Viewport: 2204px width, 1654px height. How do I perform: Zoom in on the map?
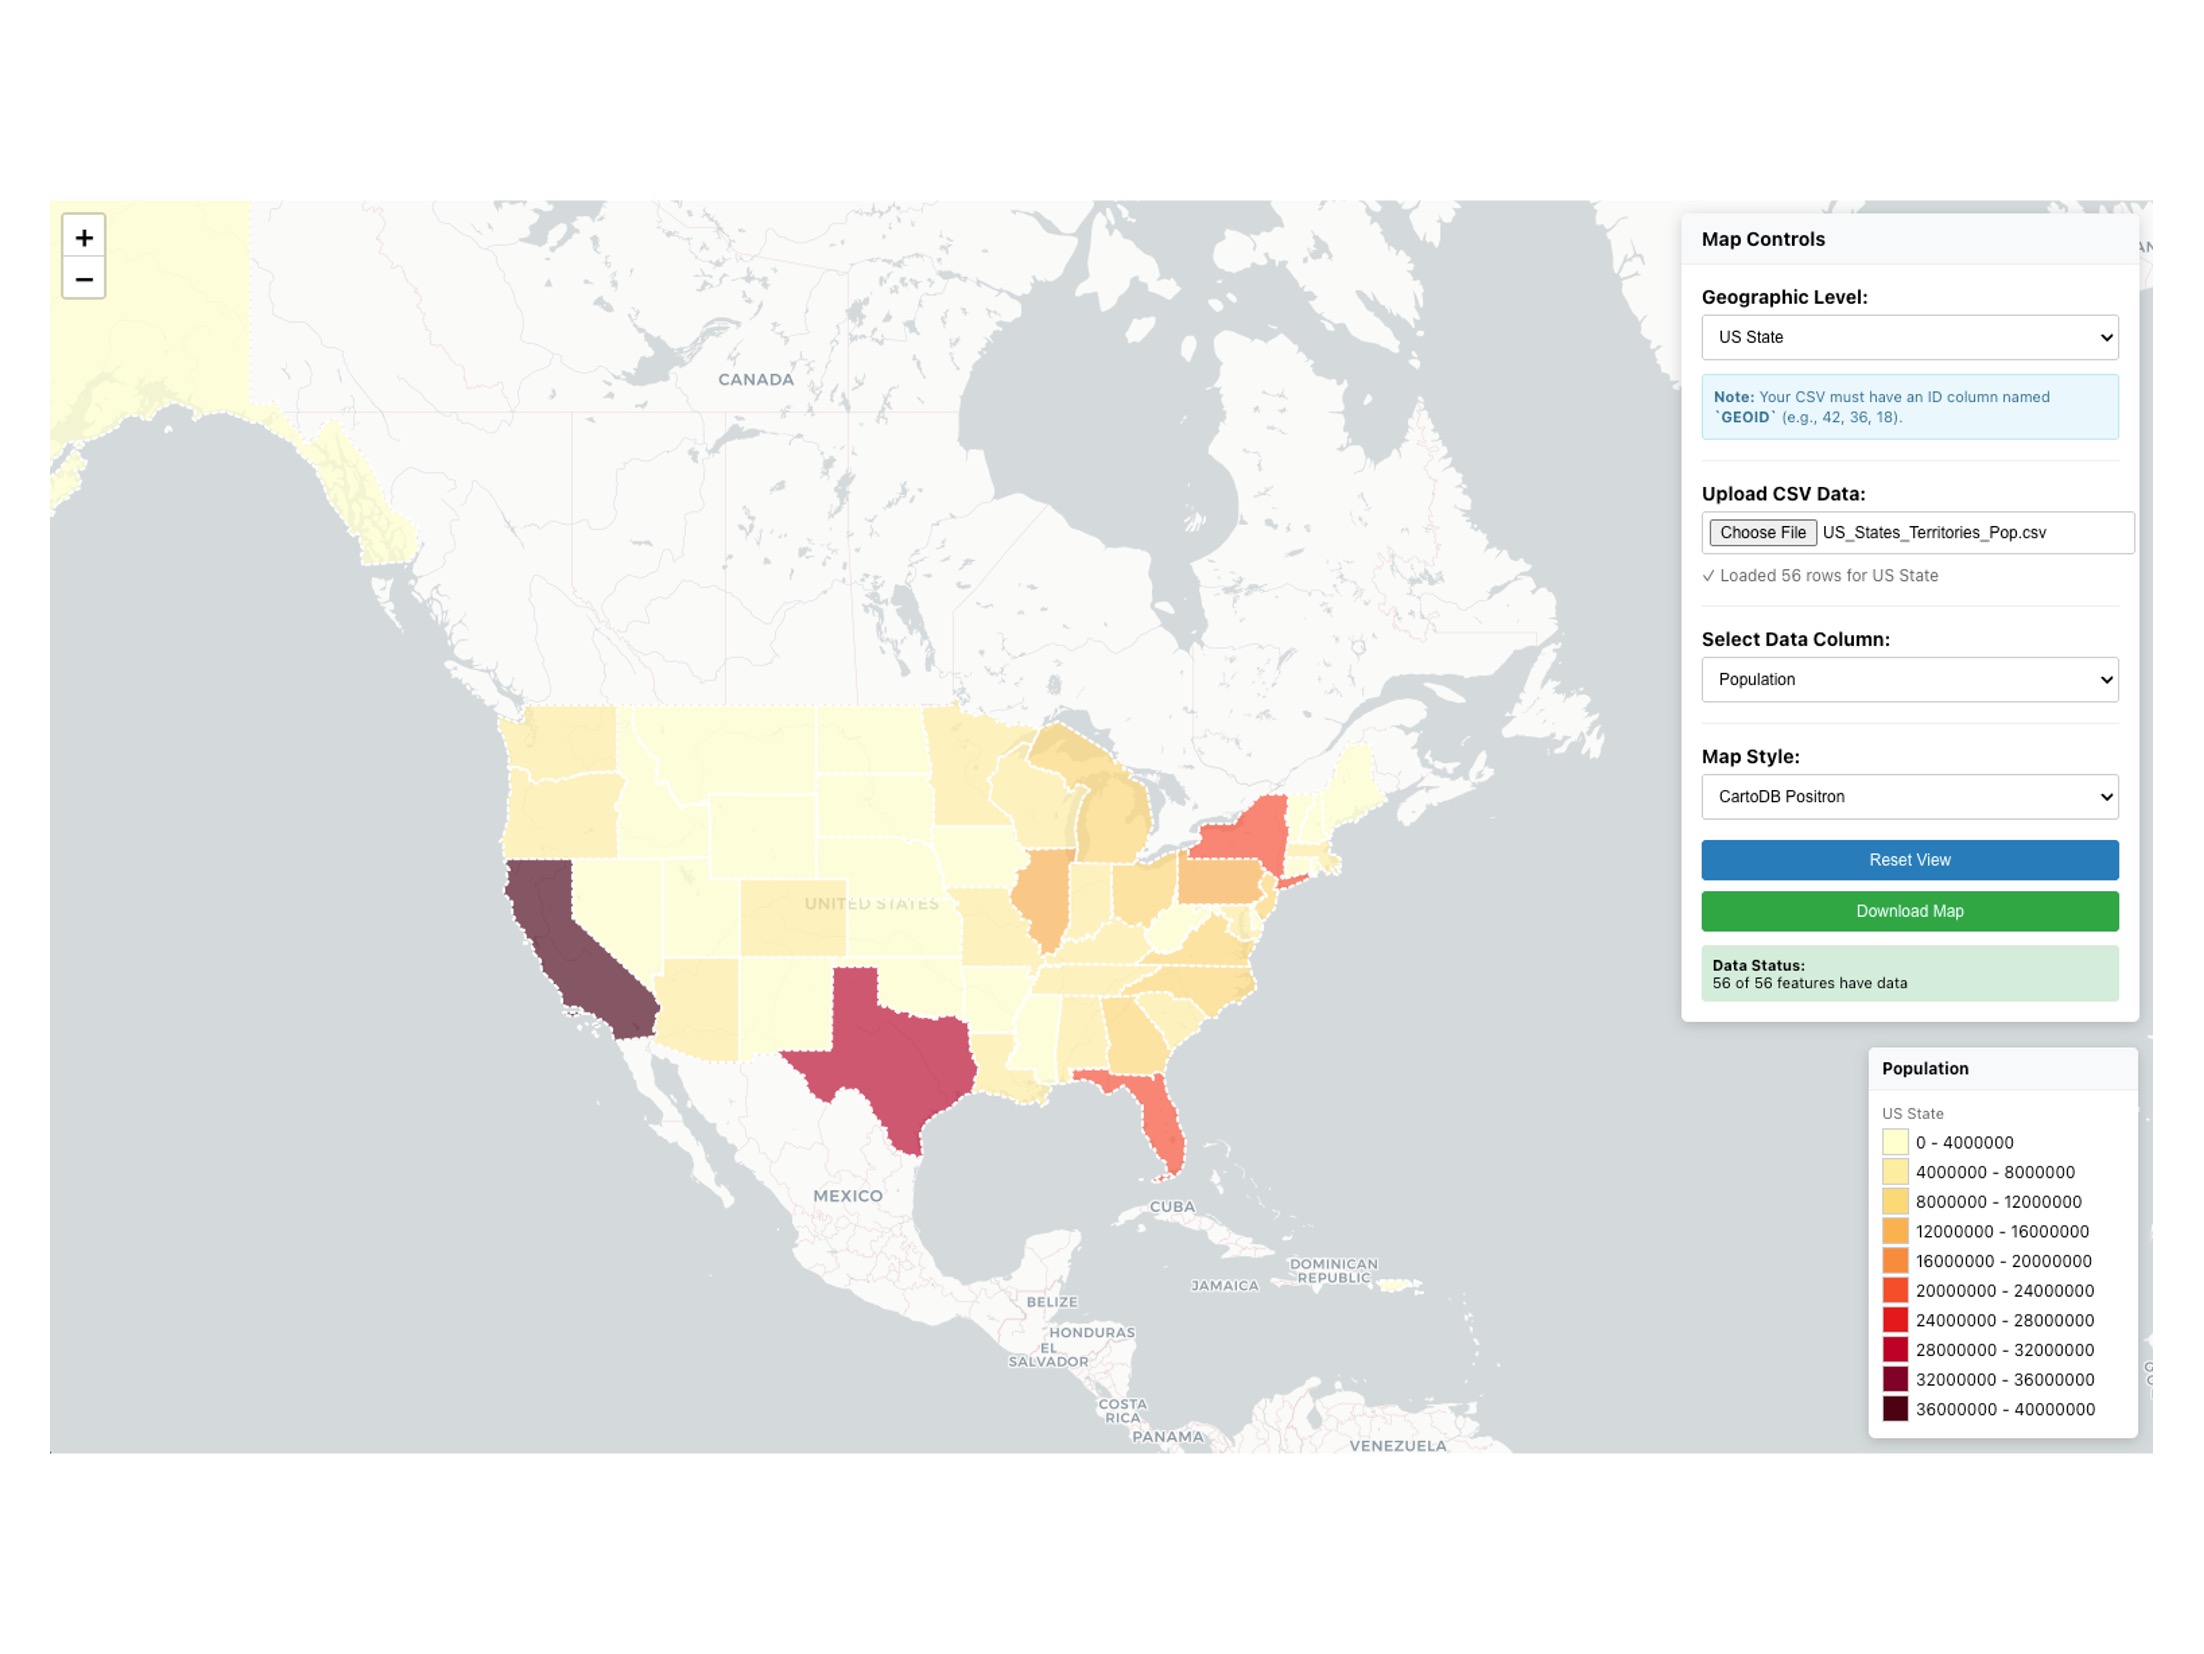pyautogui.click(x=84, y=237)
